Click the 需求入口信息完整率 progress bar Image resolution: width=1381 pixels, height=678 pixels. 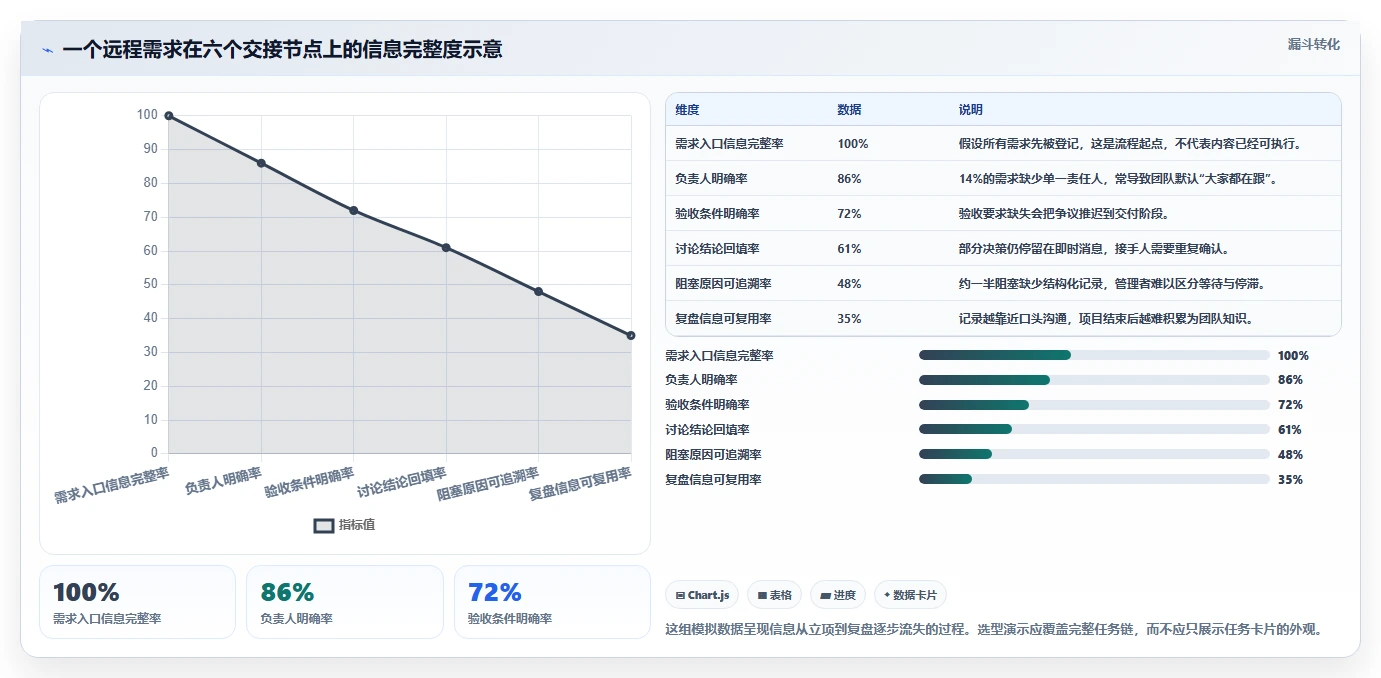(x=1094, y=355)
